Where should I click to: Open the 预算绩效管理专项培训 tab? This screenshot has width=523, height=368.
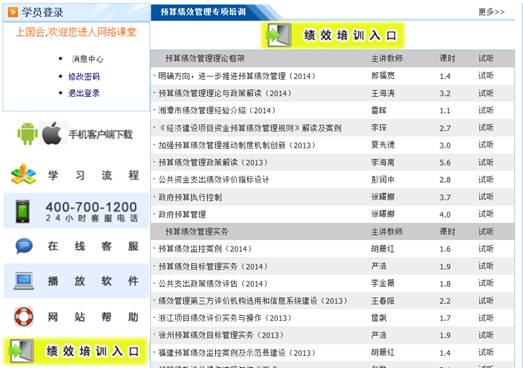203,12
